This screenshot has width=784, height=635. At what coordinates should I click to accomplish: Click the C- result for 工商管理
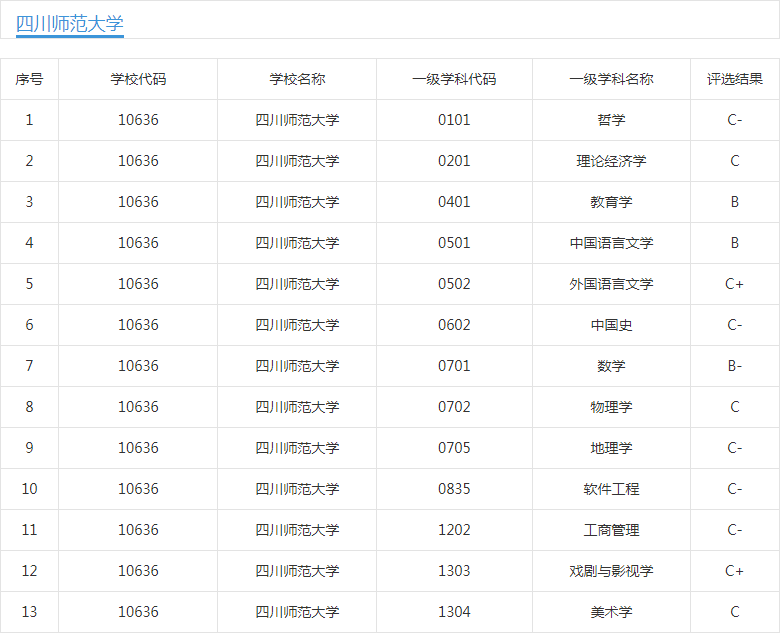[734, 530]
